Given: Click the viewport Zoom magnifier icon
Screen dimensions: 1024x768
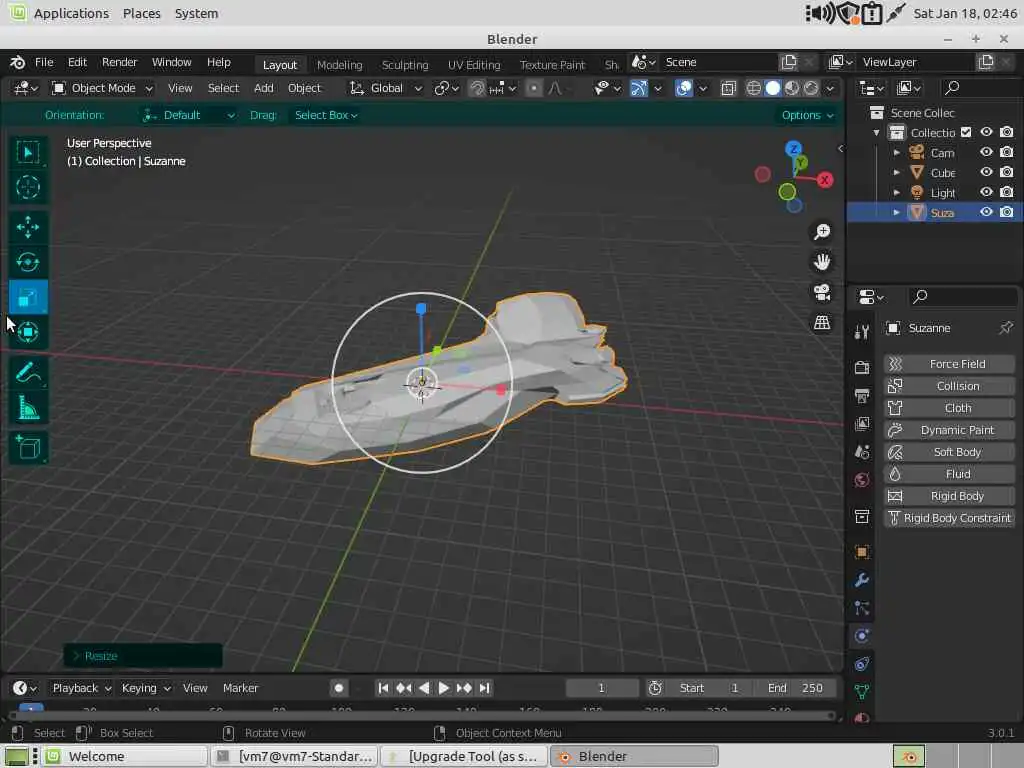Looking at the screenshot, I should tap(822, 231).
